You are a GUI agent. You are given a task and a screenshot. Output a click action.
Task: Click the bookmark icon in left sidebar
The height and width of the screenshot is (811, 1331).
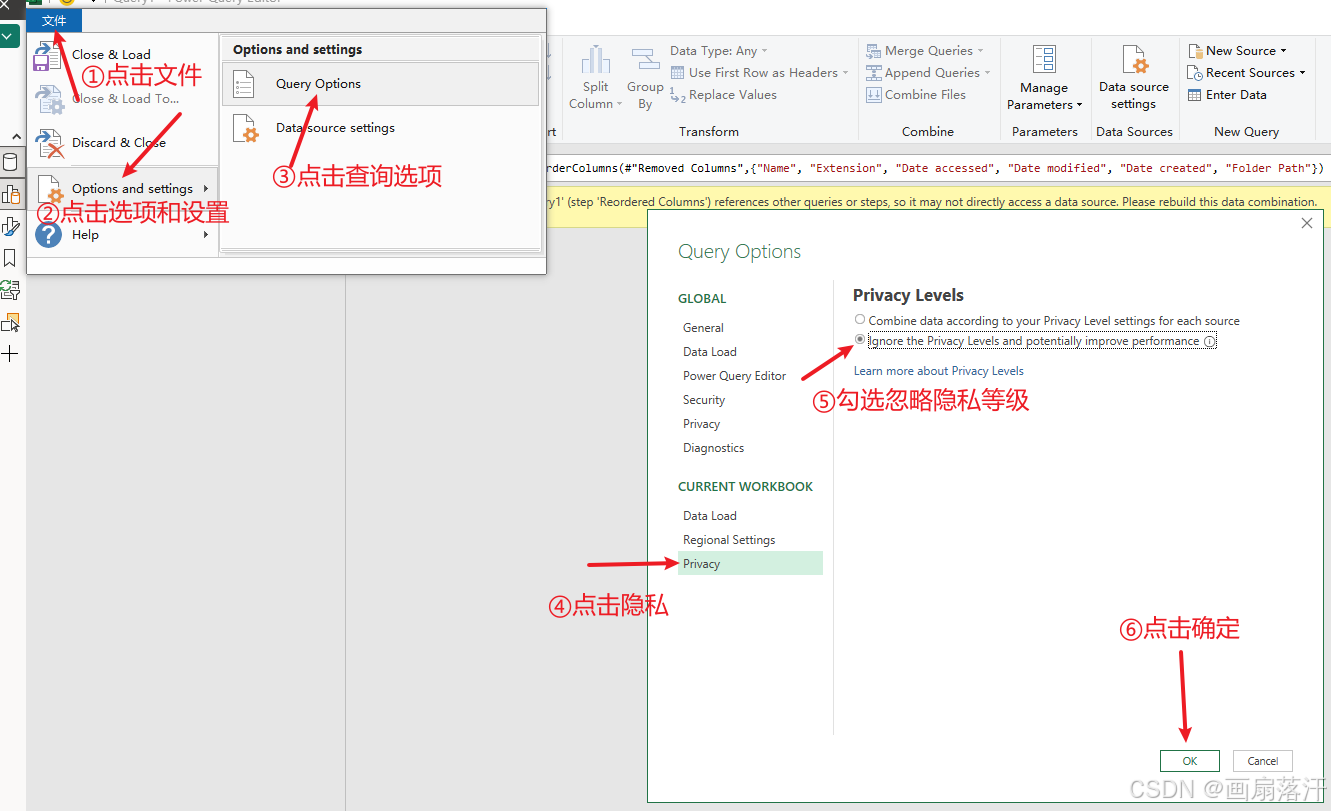10,258
